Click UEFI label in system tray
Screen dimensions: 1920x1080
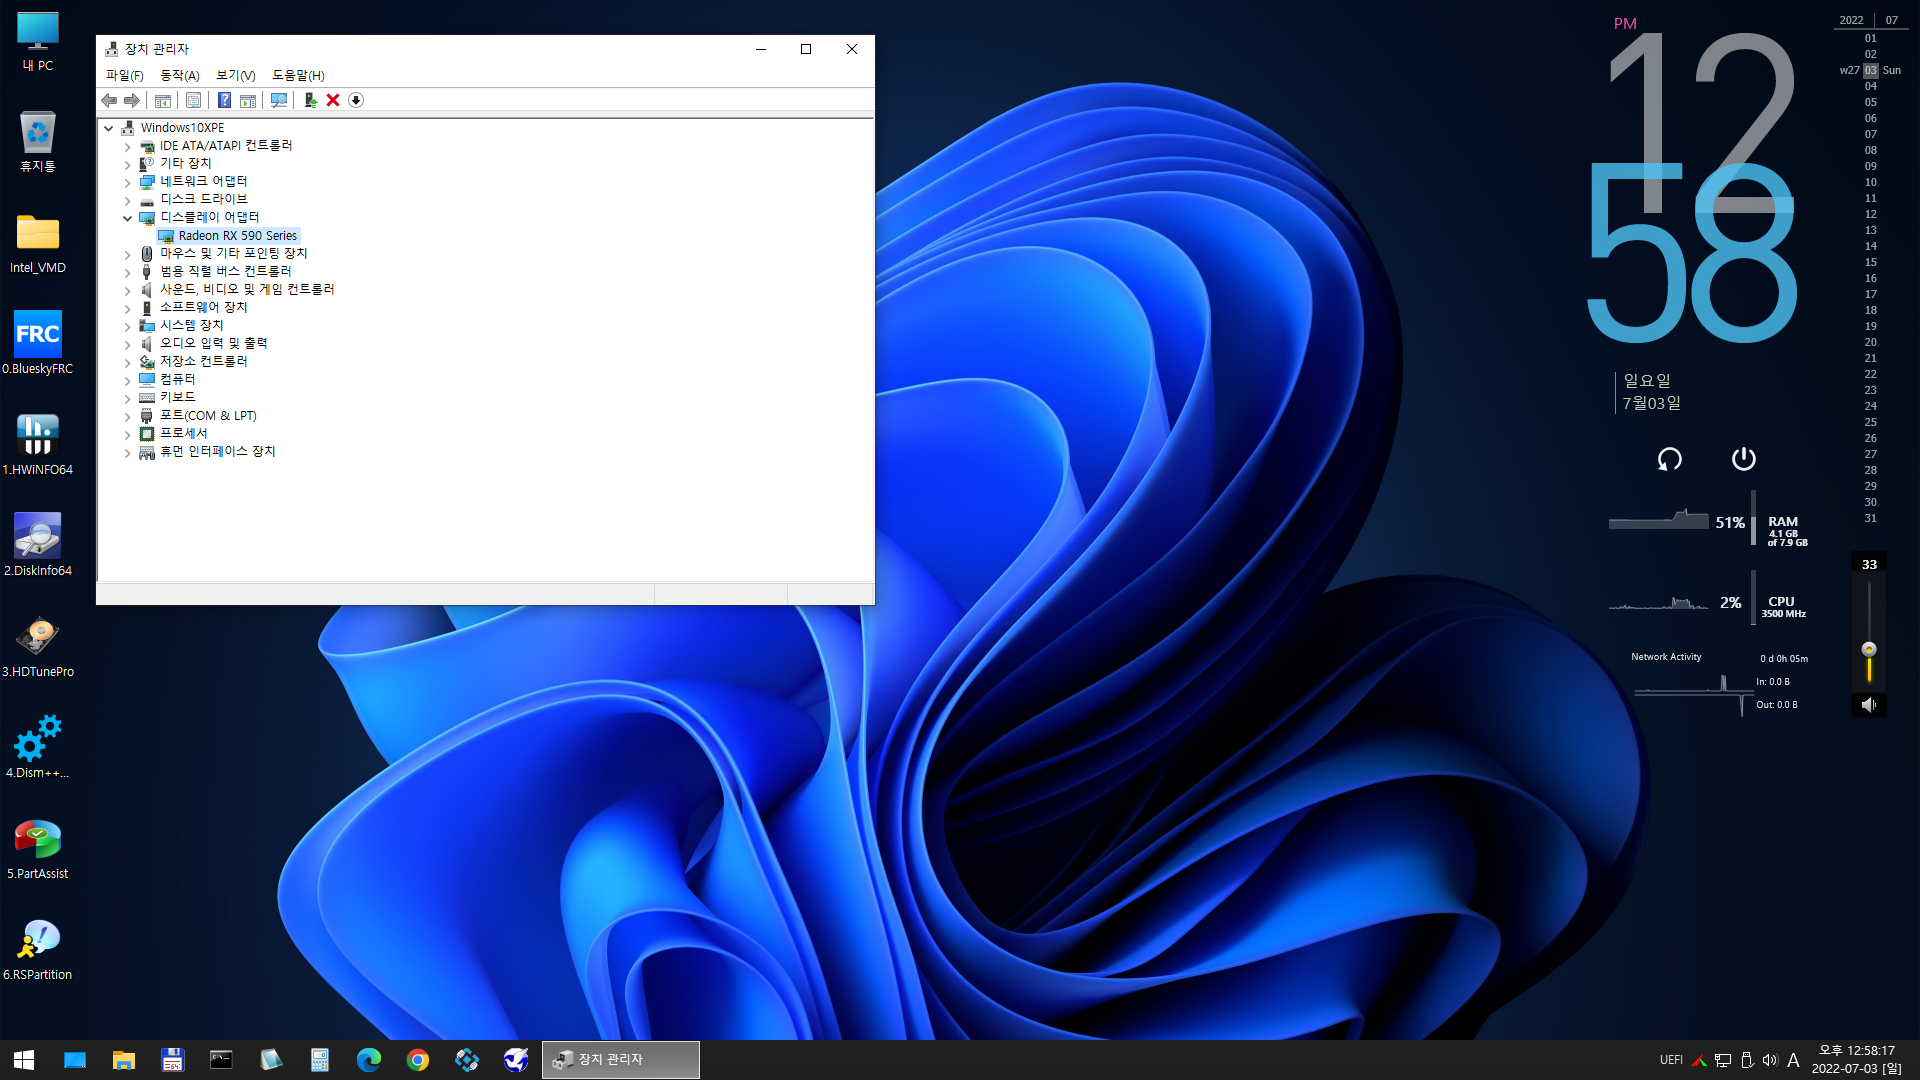click(1671, 1060)
